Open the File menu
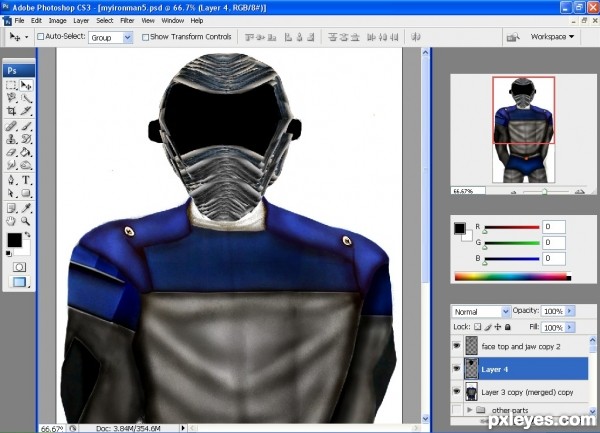600x433 pixels. 19,21
